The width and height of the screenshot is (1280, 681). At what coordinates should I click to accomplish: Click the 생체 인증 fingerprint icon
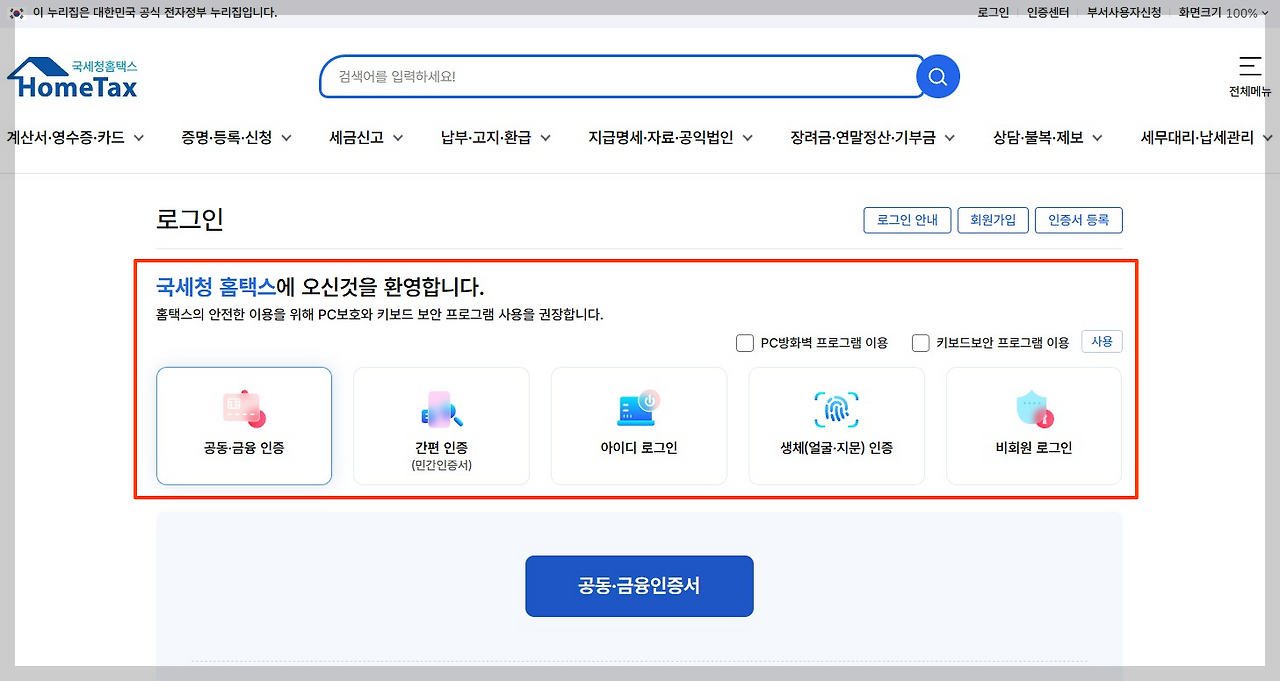click(836, 409)
